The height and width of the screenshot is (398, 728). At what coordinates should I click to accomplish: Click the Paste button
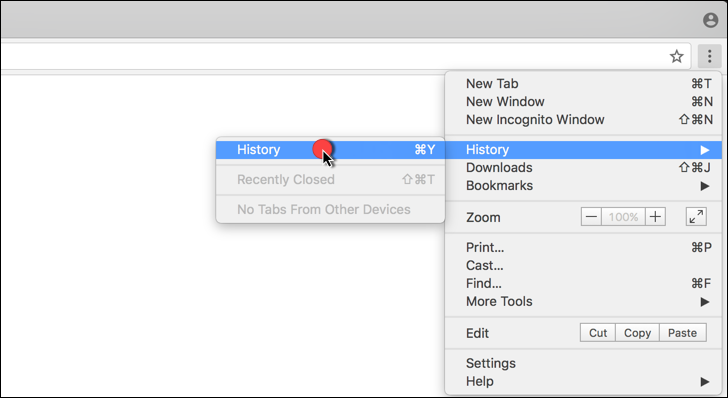point(682,333)
